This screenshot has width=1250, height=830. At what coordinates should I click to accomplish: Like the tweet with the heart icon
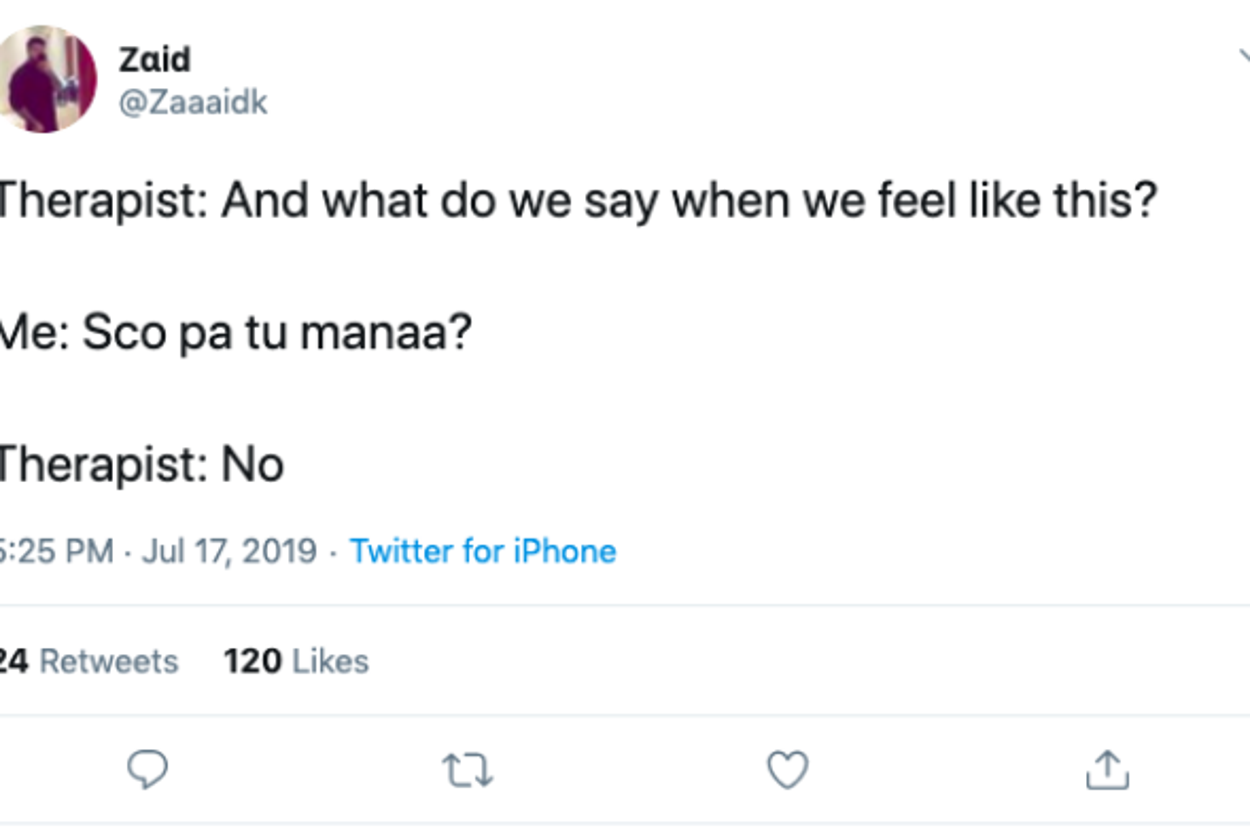tap(787, 770)
